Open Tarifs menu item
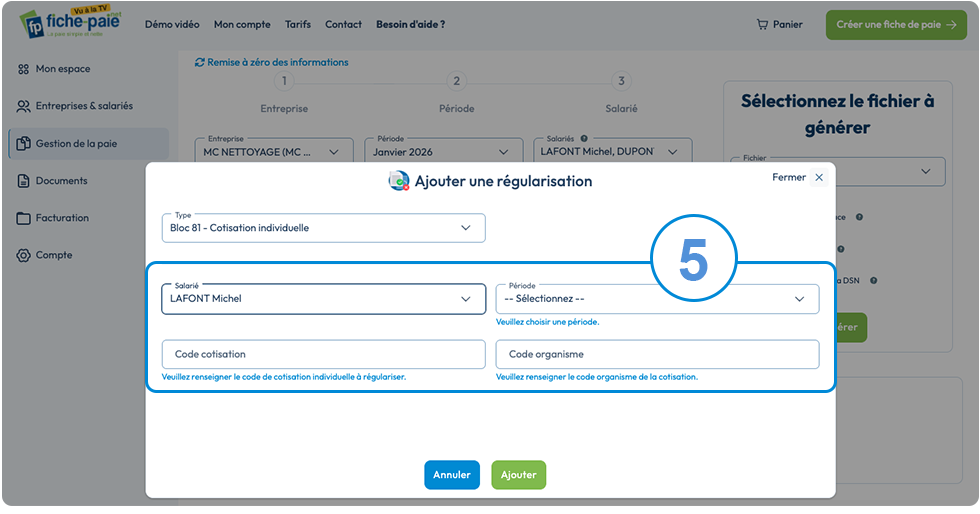Screen dimensions: 980x514 point(298,24)
